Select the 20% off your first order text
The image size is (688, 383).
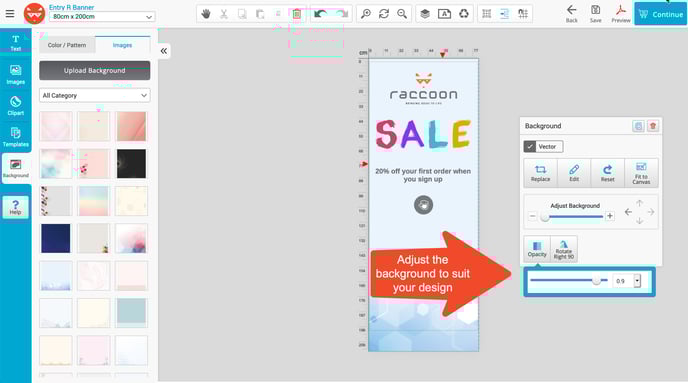click(423, 175)
